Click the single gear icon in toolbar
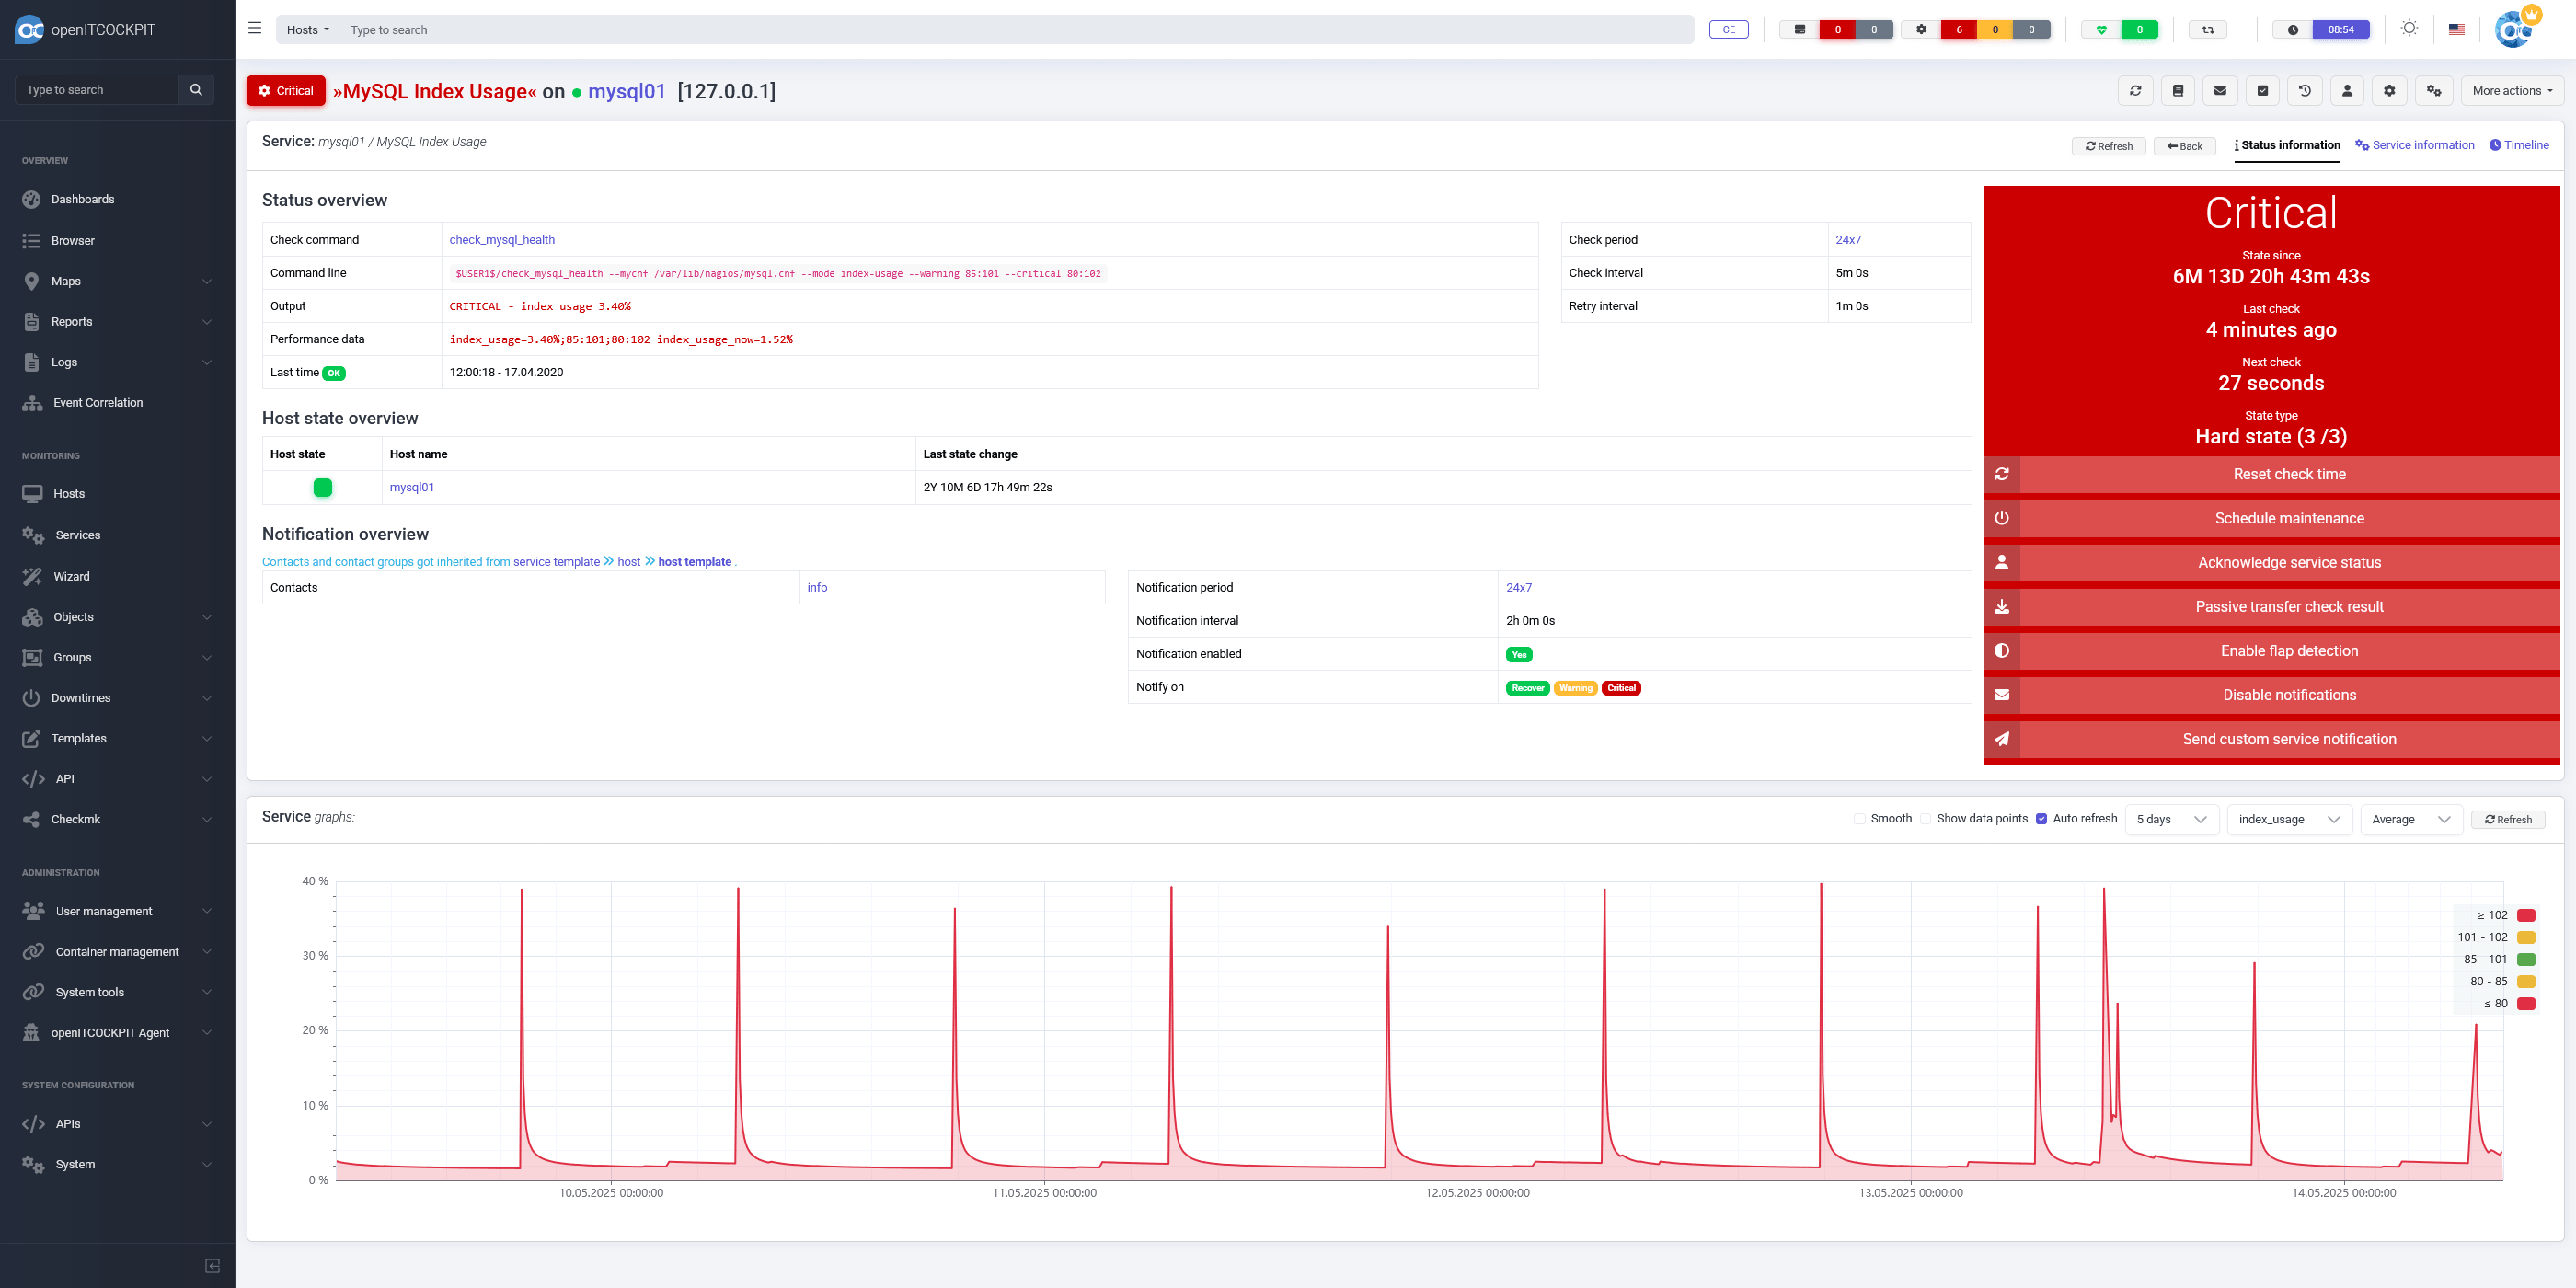Screen dimensions: 2576x1288 pyautogui.click(x=2389, y=91)
